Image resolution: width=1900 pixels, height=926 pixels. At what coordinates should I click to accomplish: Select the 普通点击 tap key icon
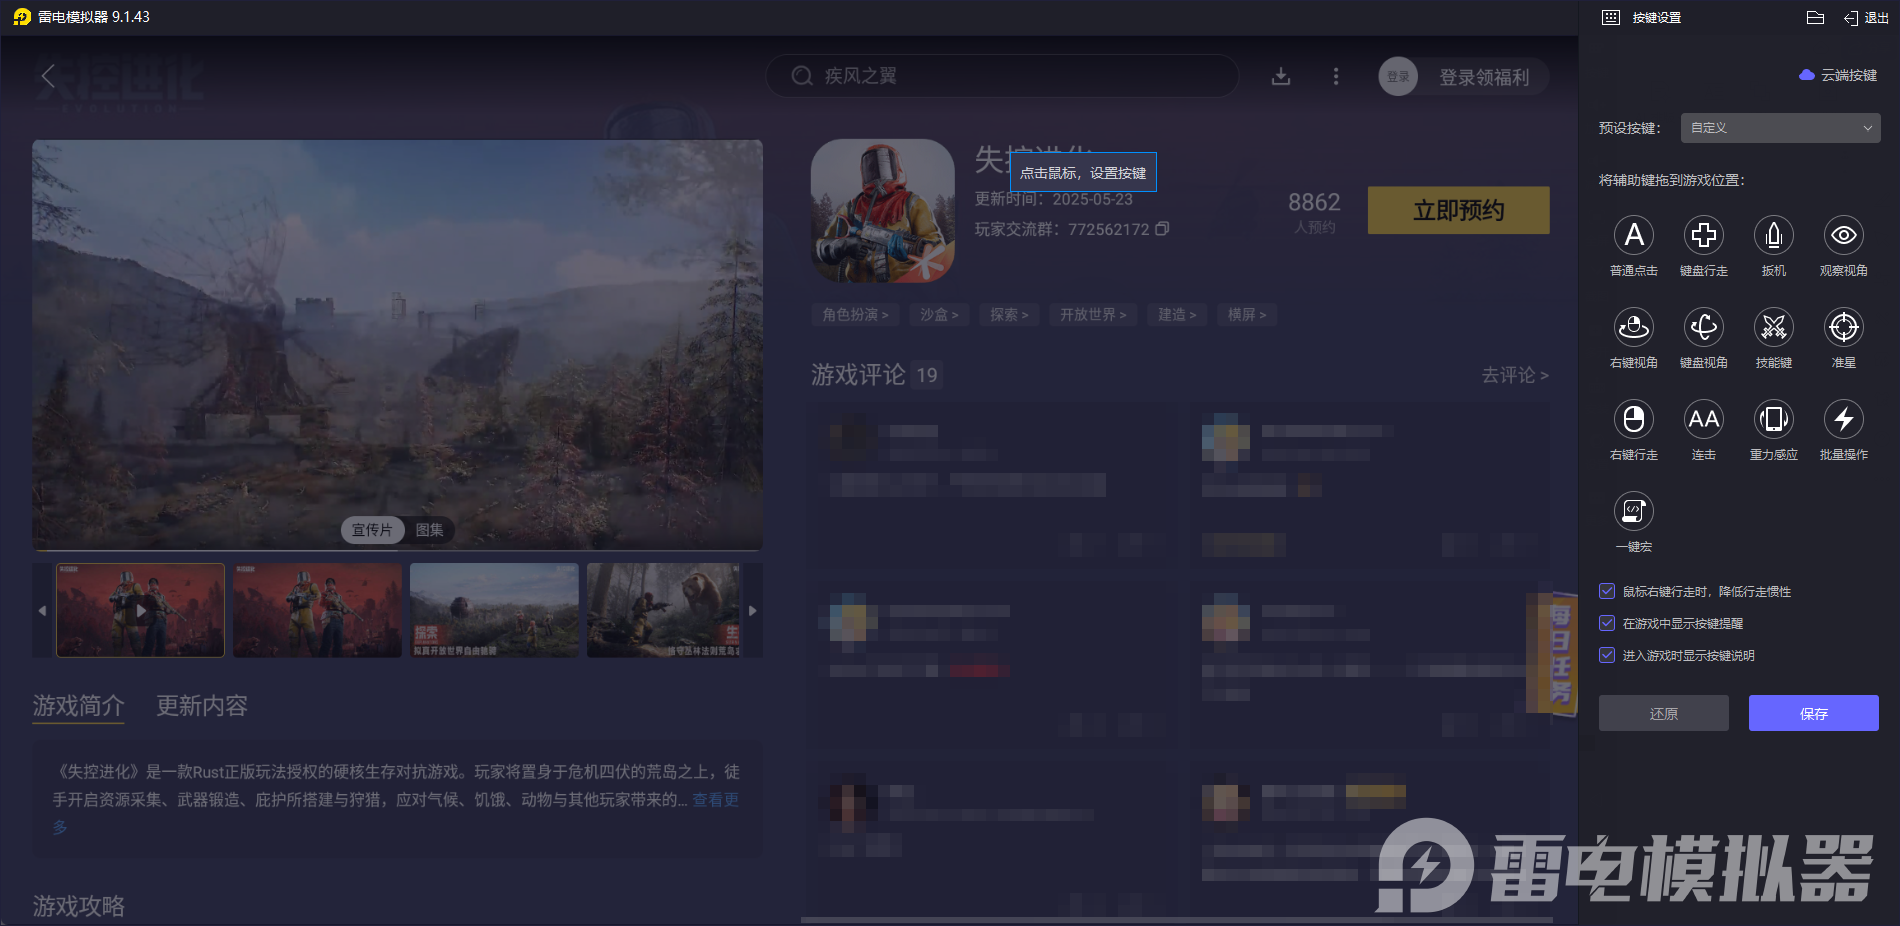click(1634, 235)
